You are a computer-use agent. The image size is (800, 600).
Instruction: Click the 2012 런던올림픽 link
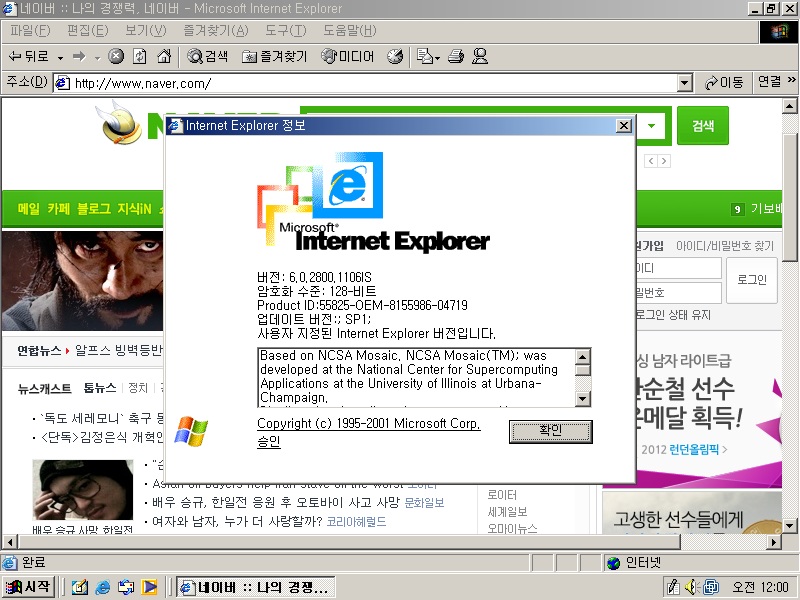point(684,449)
